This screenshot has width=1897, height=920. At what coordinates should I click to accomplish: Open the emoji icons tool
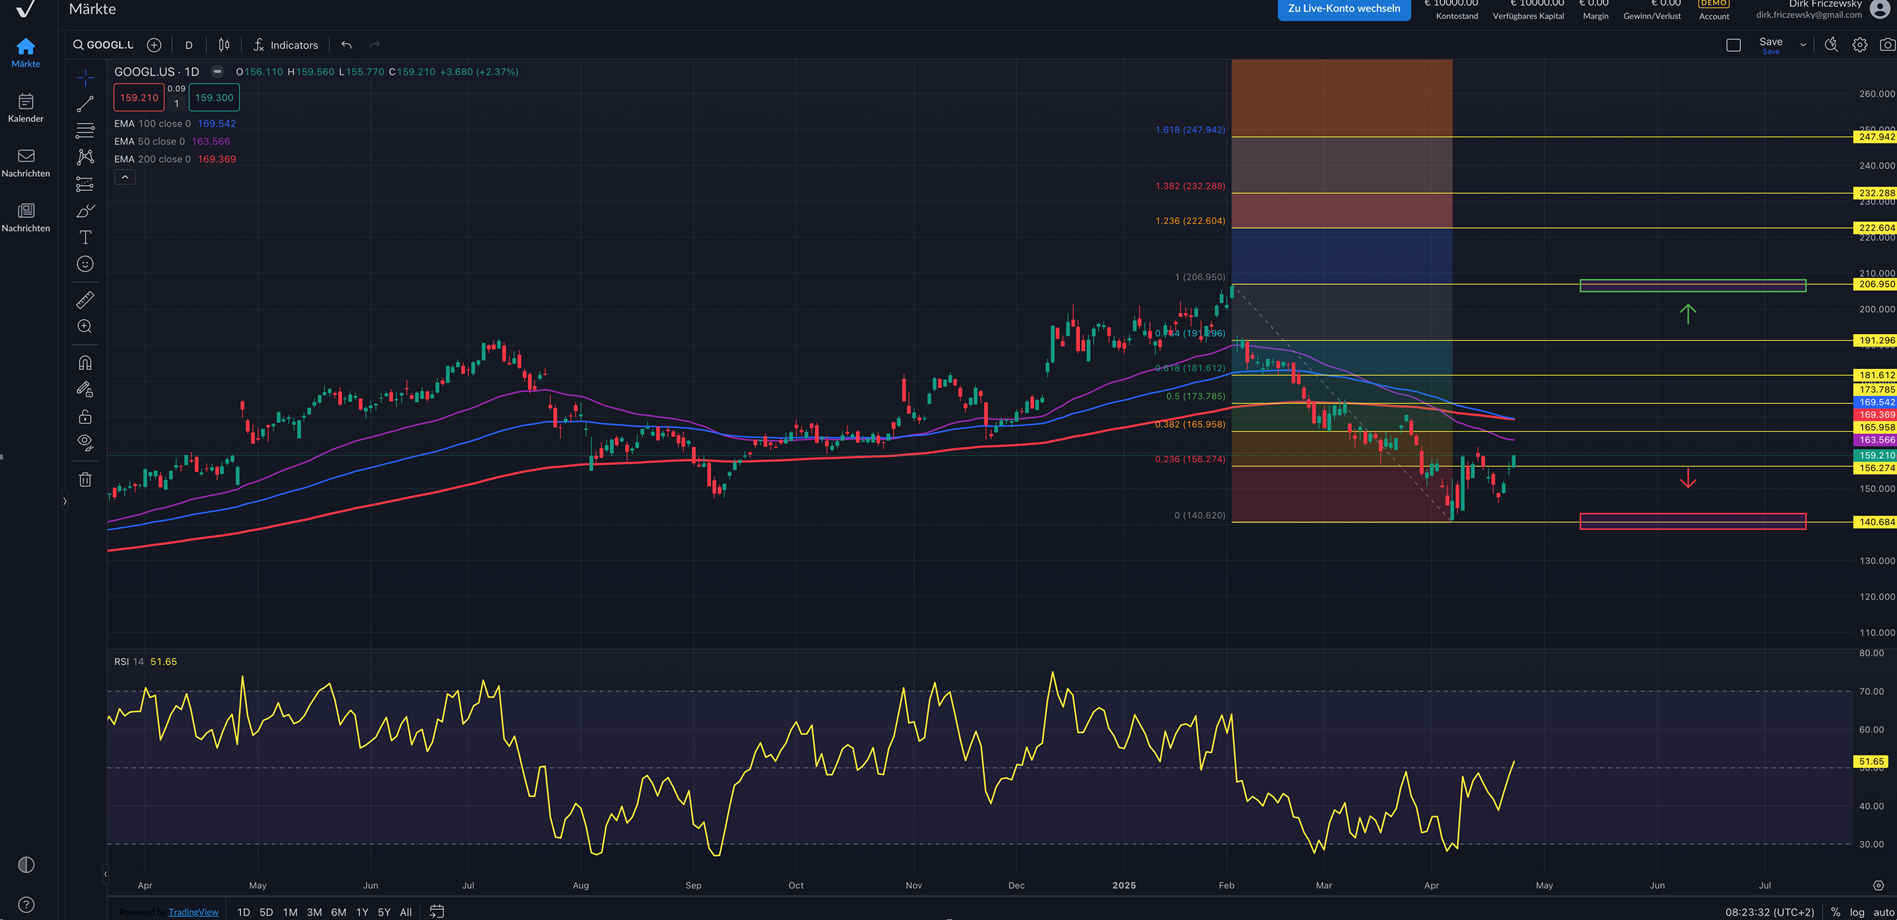click(x=85, y=264)
